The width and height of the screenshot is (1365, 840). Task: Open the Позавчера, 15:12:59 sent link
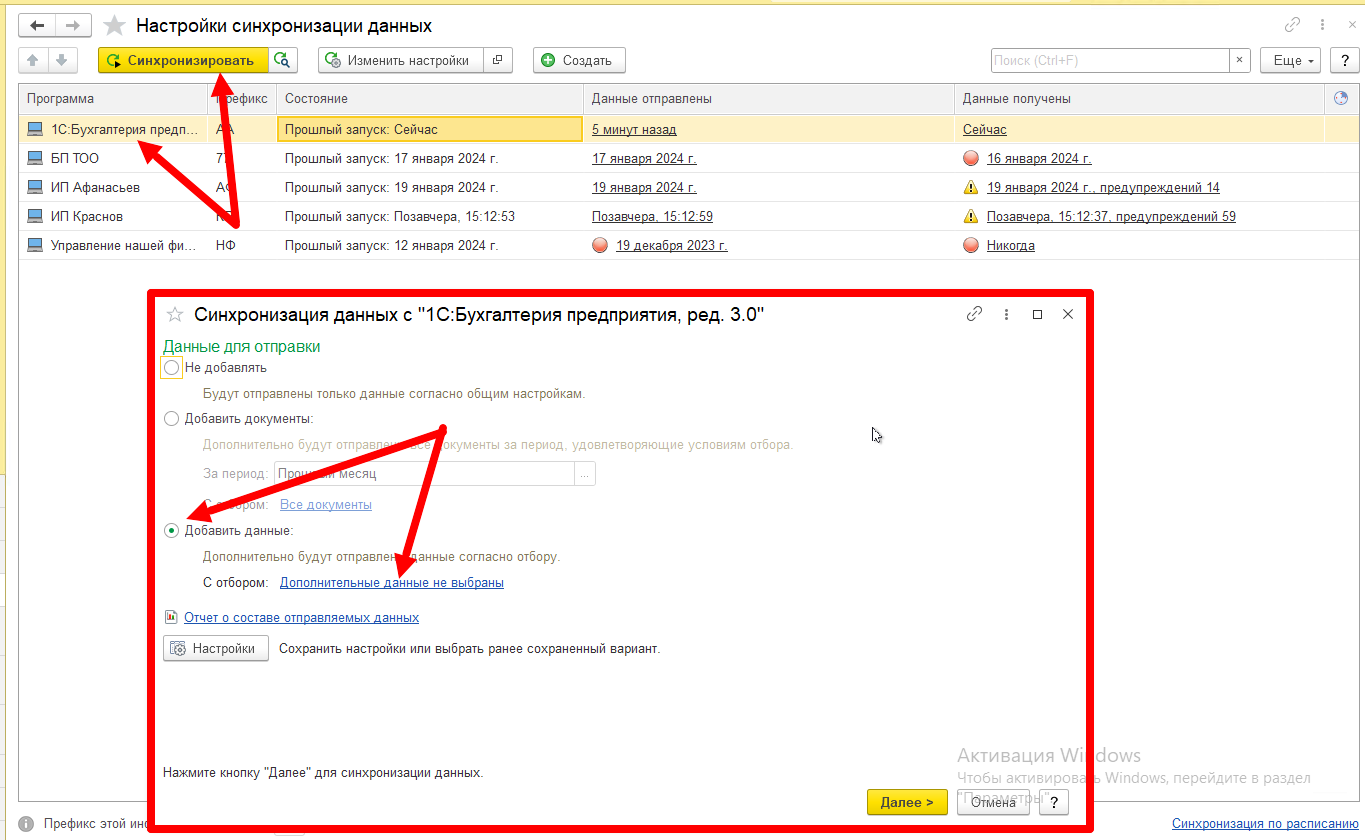pos(652,216)
